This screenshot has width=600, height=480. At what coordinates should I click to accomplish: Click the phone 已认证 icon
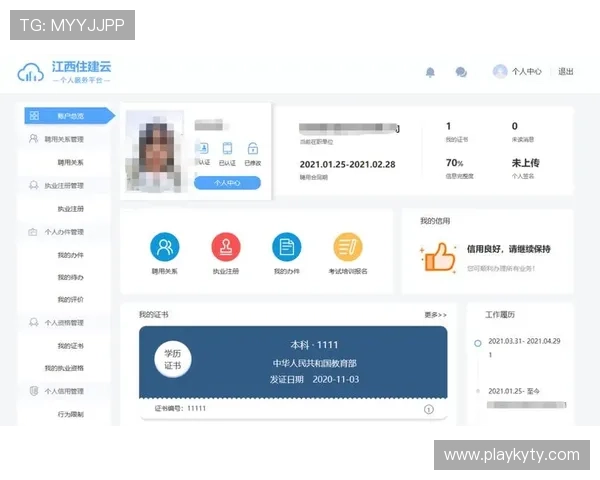coord(227,148)
